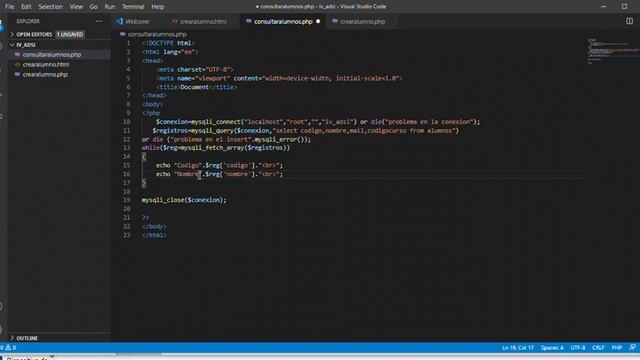Switch to the crearalumno.html tab
640x360 pixels.
pos(203,21)
